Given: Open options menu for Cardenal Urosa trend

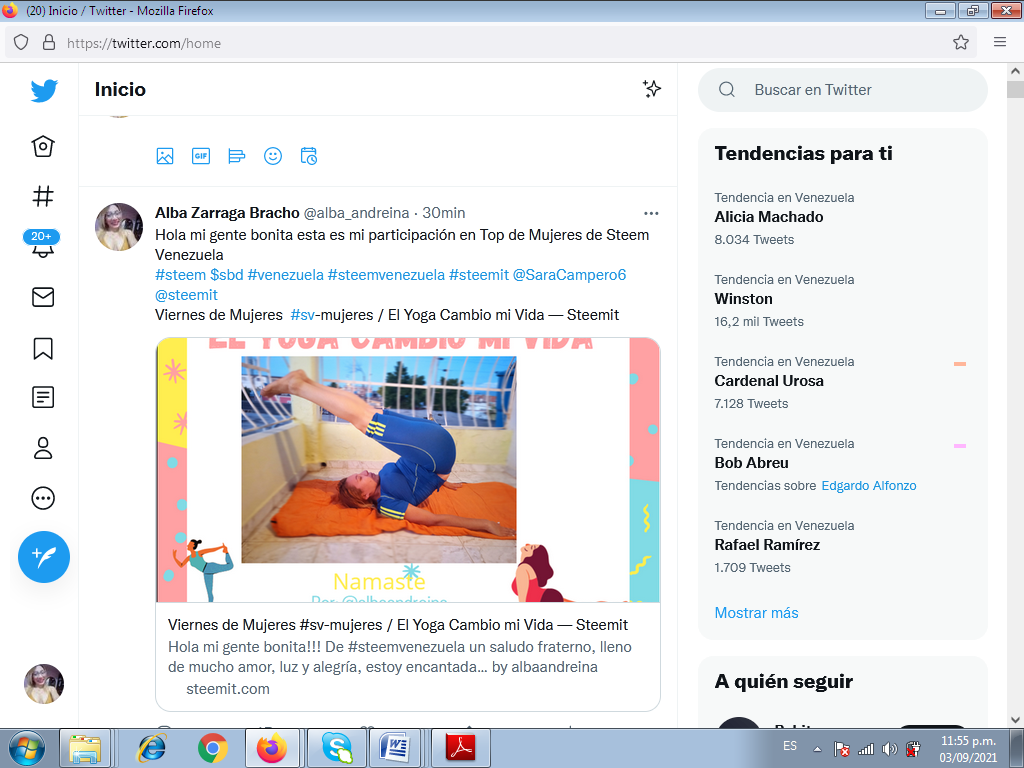Looking at the screenshot, I should [x=959, y=364].
